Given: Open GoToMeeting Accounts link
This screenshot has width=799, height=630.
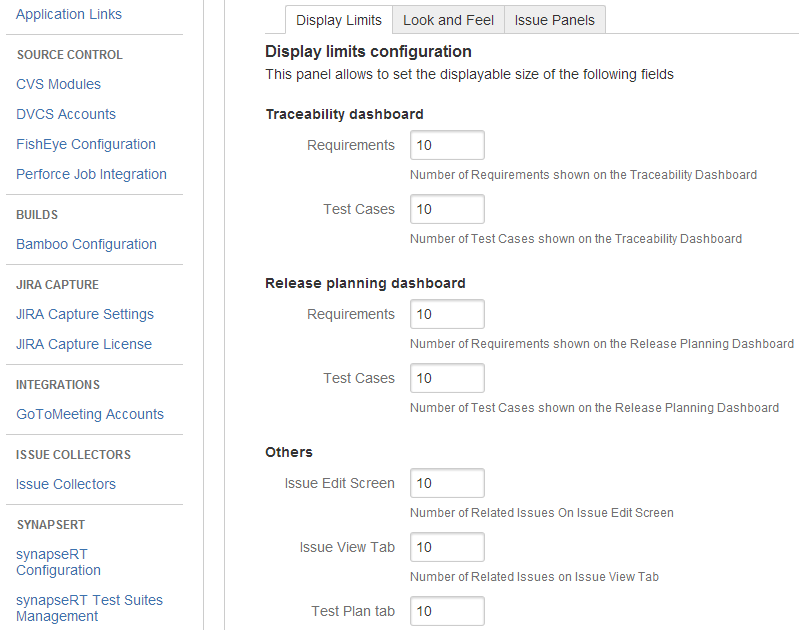Looking at the screenshot, I should 90,414.
